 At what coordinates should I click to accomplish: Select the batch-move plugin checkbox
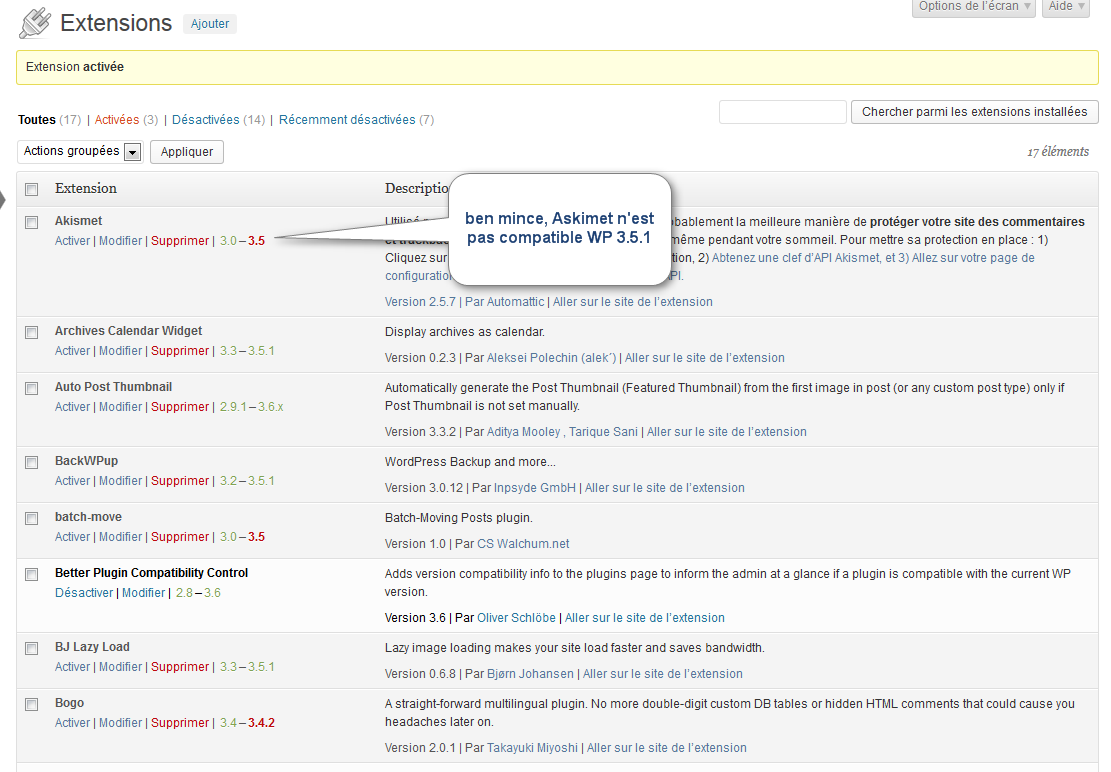(32, 518)
